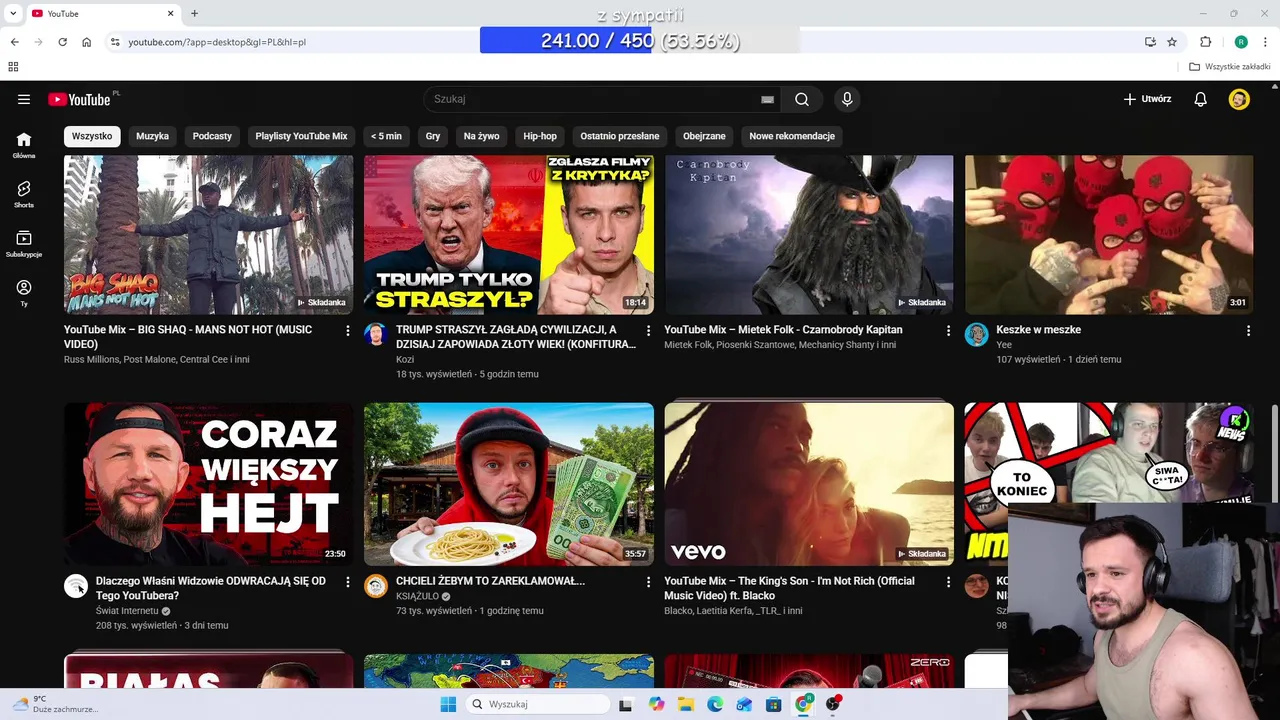Screen dimensions: 1280x720
Task: Focus the Chrome address bar URL
Action: point(217,42)
